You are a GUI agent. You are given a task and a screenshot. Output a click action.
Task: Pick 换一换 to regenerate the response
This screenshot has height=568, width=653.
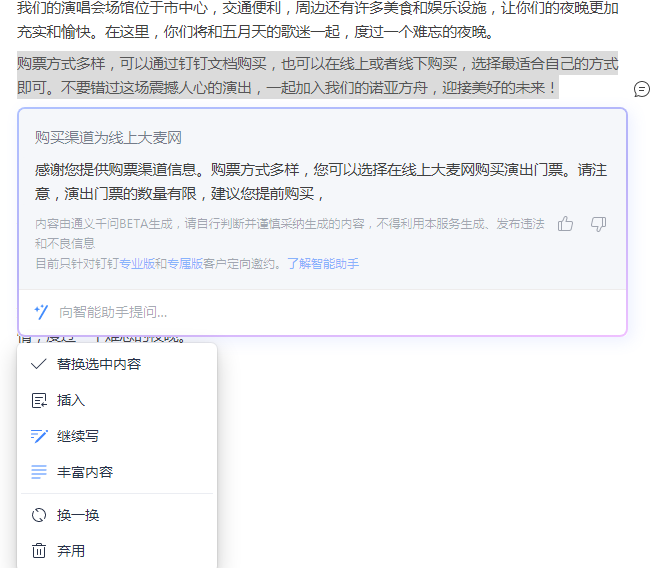coord(78,515)
